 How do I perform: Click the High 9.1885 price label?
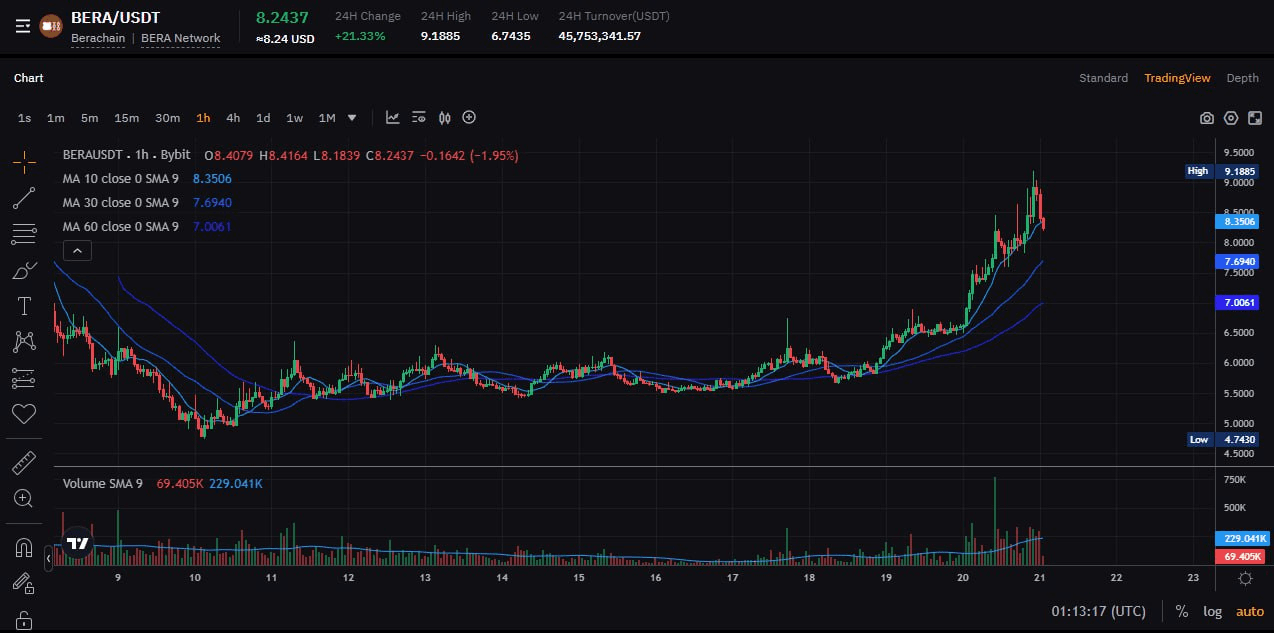(1221, 171)
